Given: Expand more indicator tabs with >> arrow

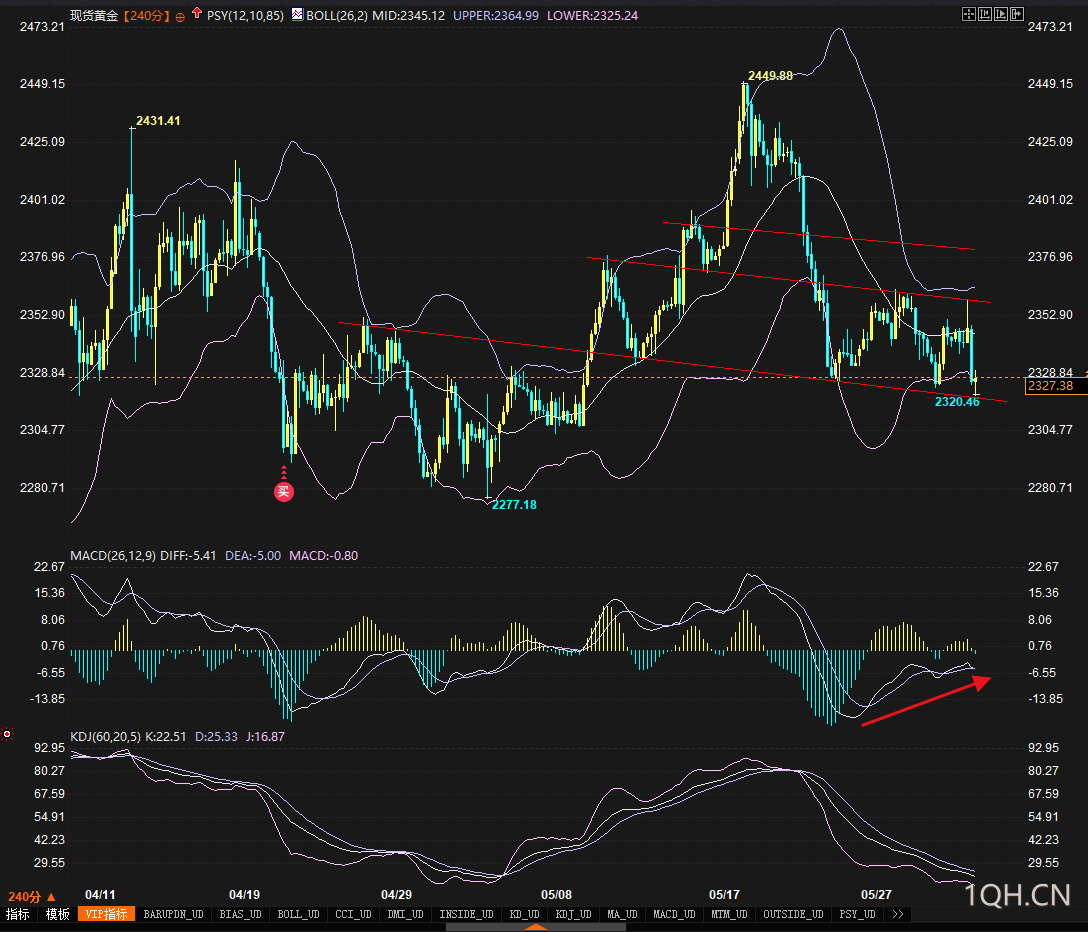Looking at the screenshot, I should click(898, 914).
